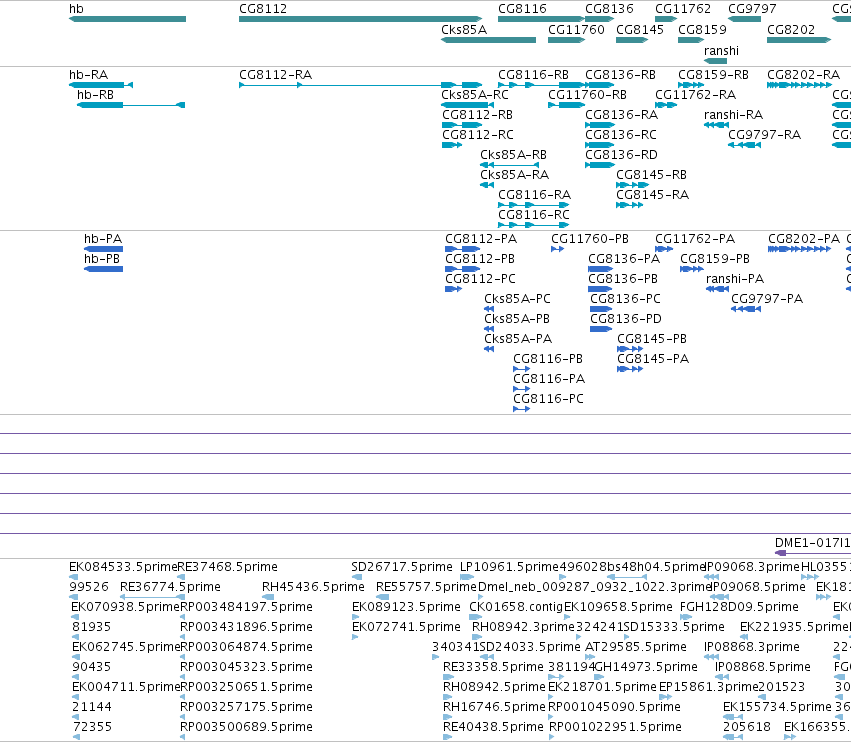Click the Cks85A-RB transcript label
This screenshot has width=851, height=742.
pos(513,155)
